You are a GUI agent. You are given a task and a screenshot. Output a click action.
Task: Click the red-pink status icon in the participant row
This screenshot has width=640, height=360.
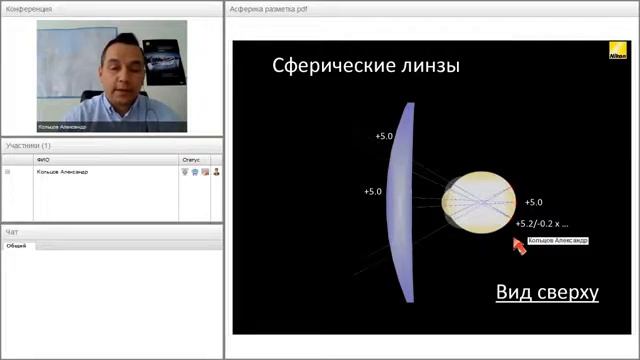(x=205, y=172)
